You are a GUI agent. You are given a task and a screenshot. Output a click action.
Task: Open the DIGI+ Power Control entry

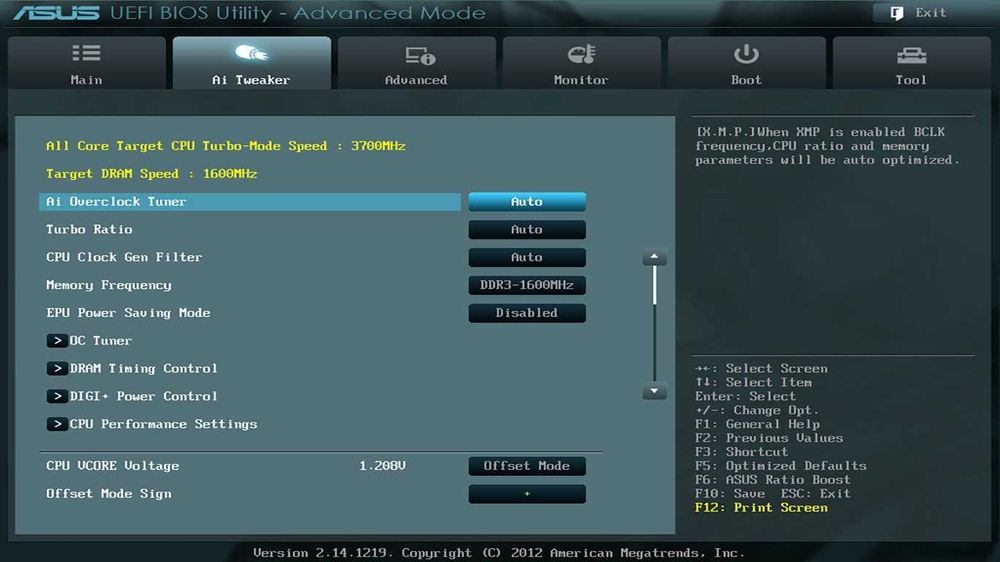point(143,396)
